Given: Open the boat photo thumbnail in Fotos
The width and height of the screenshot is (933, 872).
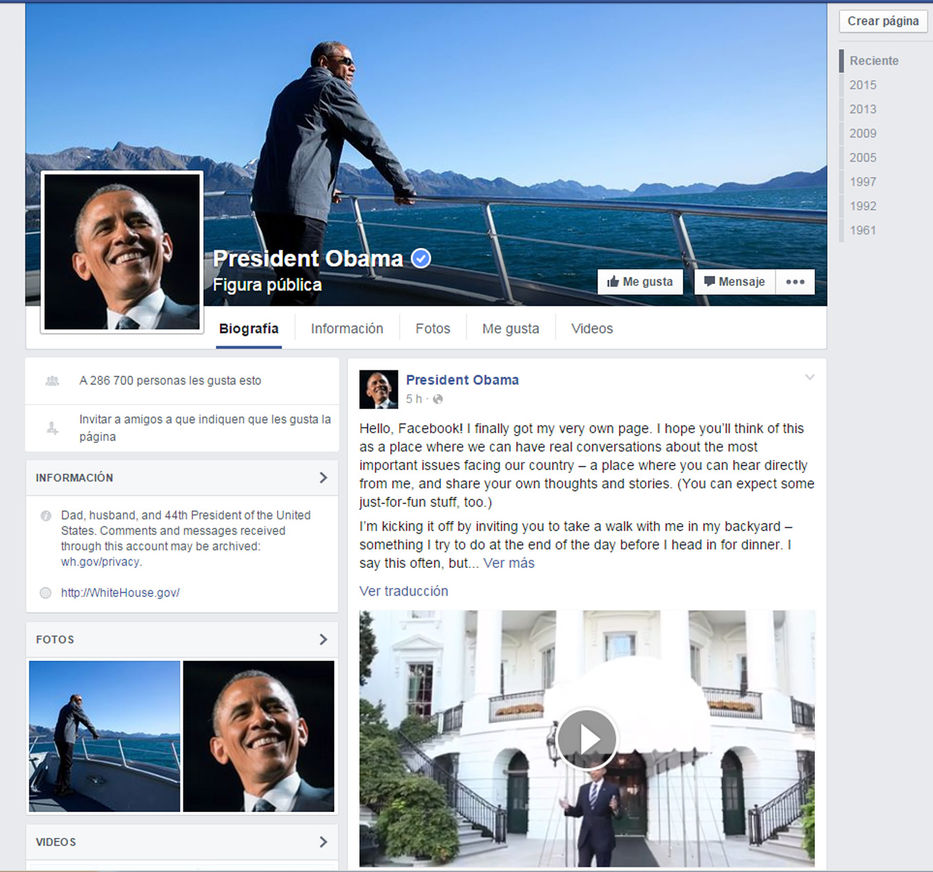Looking at the screenshot, I should [x=105, y=736].
